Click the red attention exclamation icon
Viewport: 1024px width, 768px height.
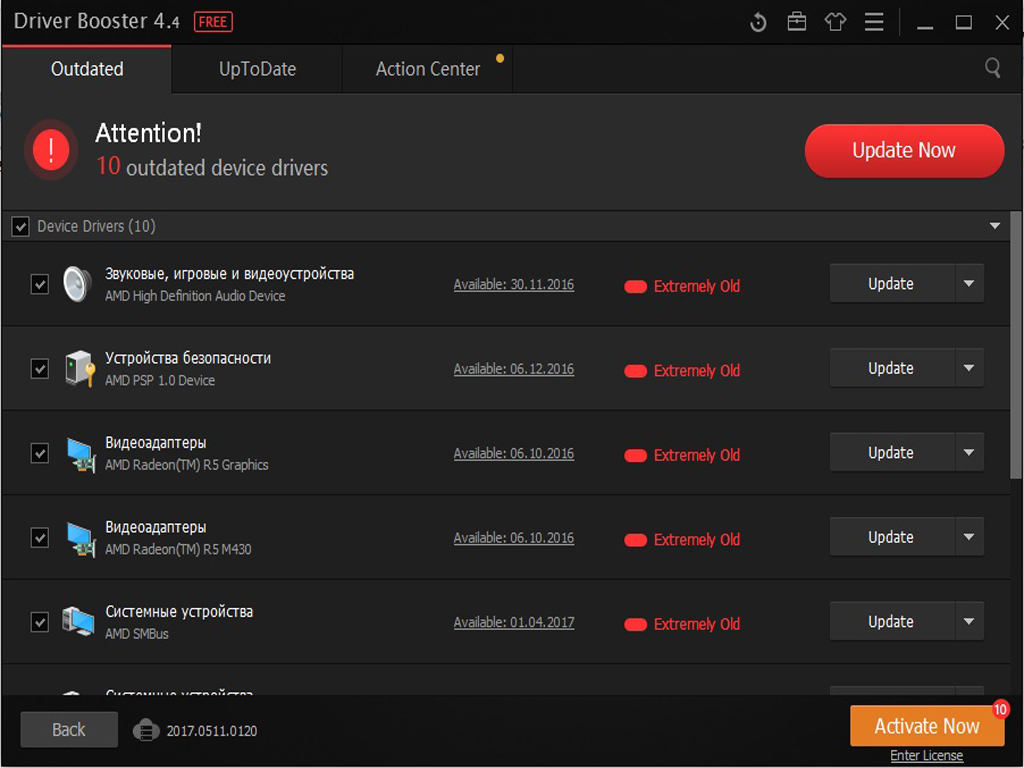pyautogui.click(x=50, y=149)
